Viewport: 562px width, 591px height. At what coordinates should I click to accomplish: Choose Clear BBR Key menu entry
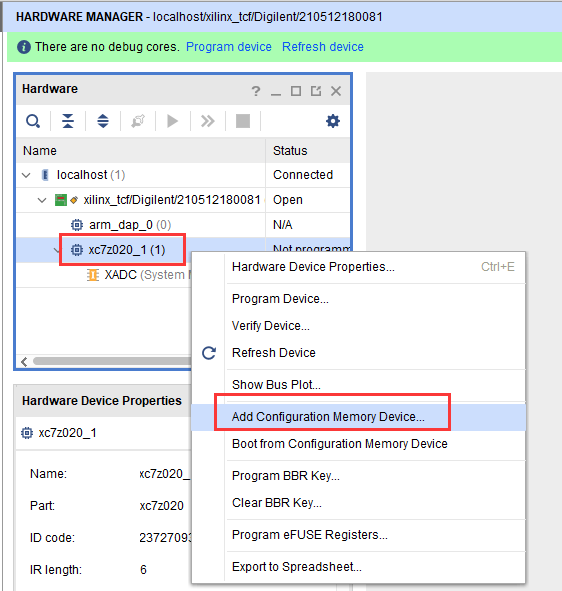click(x=358, y=503)
